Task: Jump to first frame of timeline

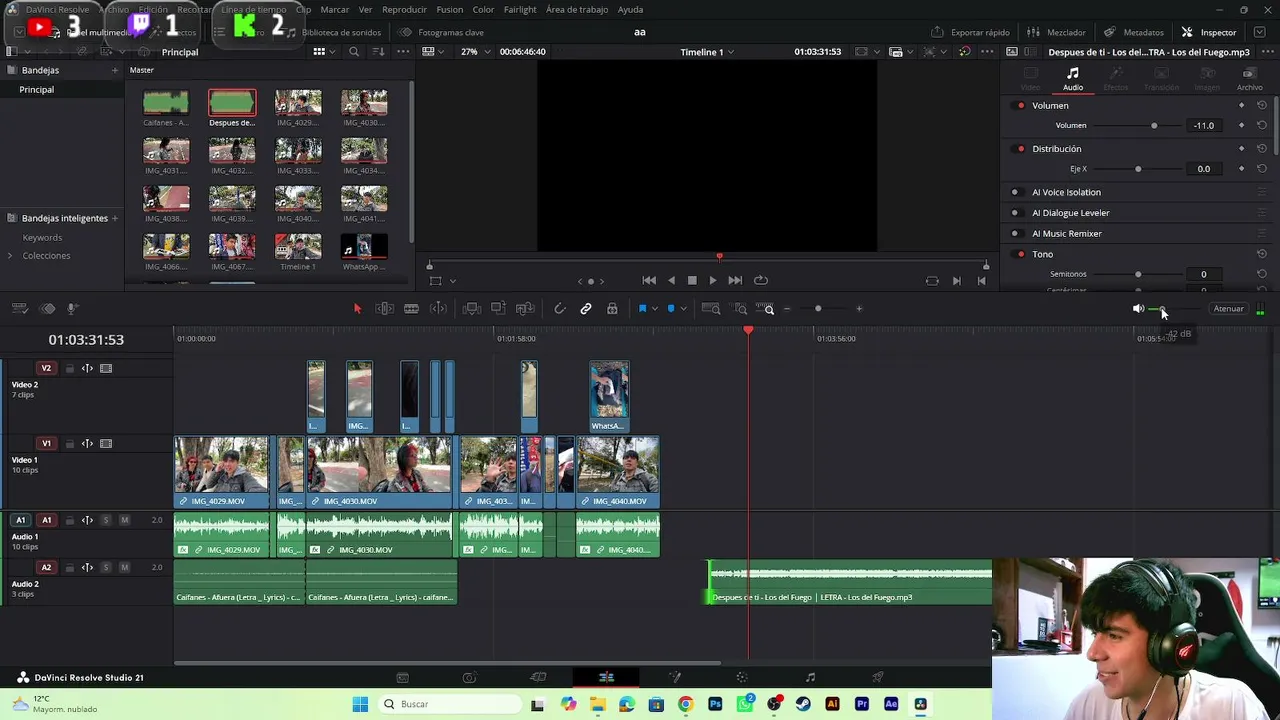Action: point(649,281)
